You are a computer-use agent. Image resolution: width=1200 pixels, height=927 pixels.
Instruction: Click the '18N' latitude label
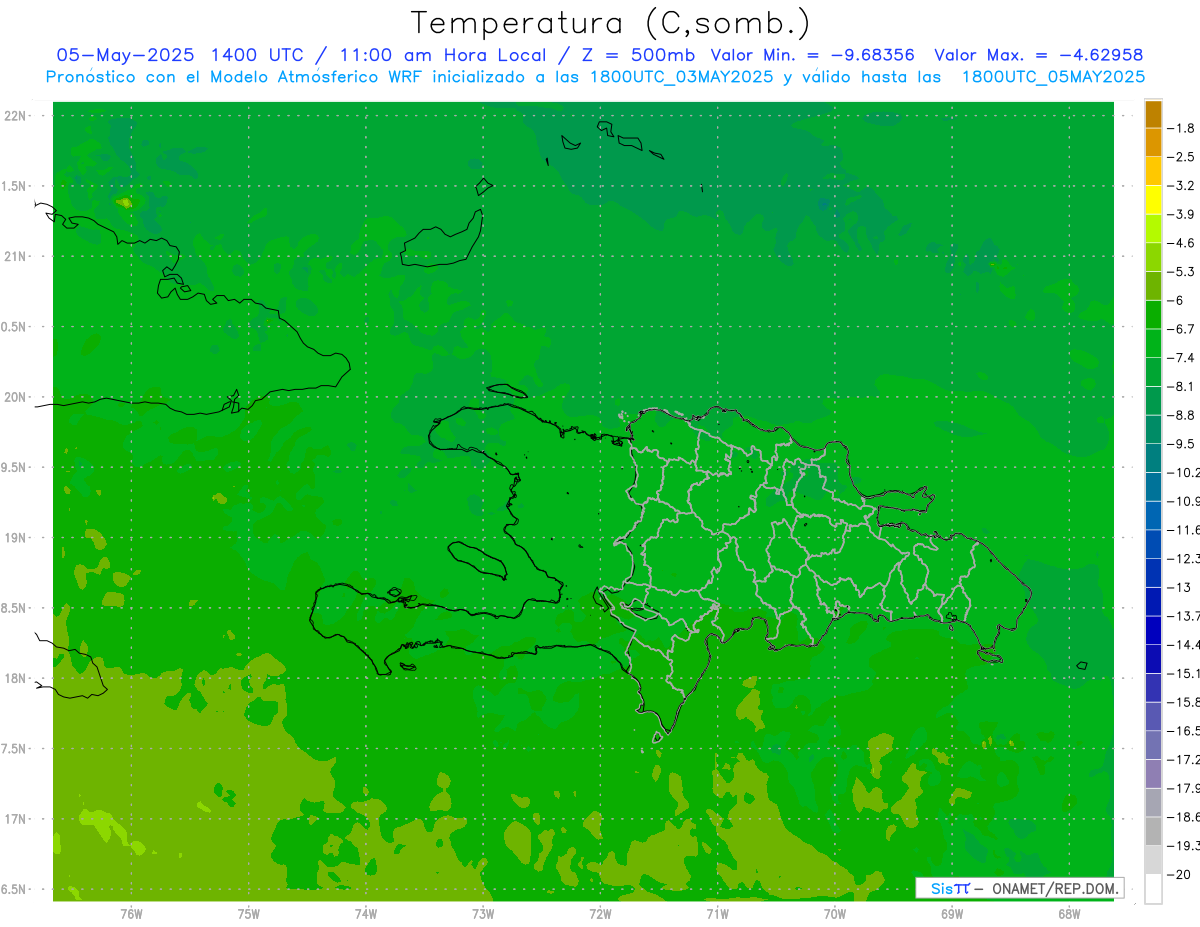click(x=17, y=678)
